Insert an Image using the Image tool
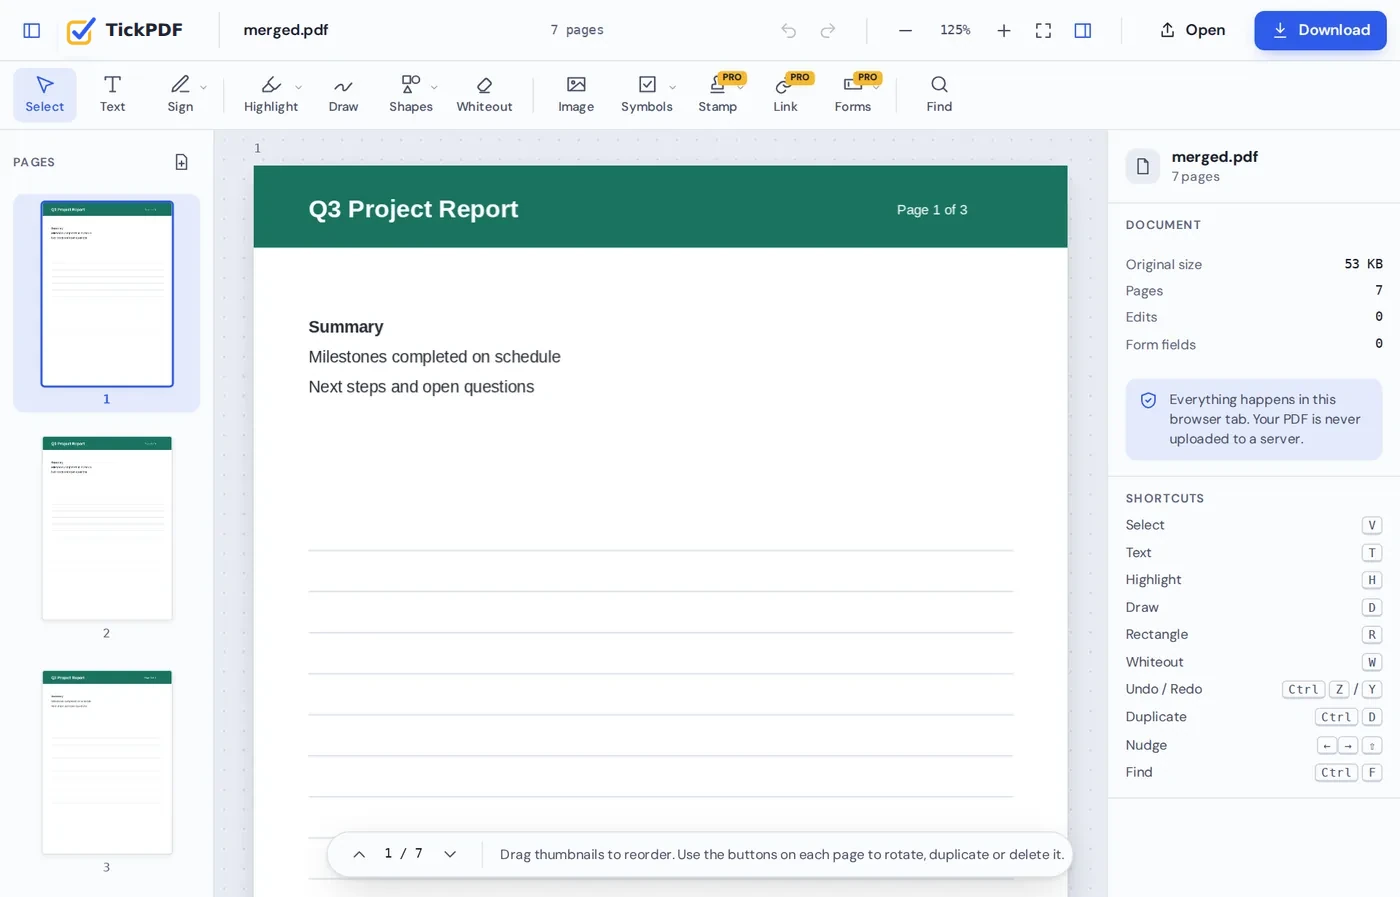The image size is (1400, 897). [x=576, y=95]
